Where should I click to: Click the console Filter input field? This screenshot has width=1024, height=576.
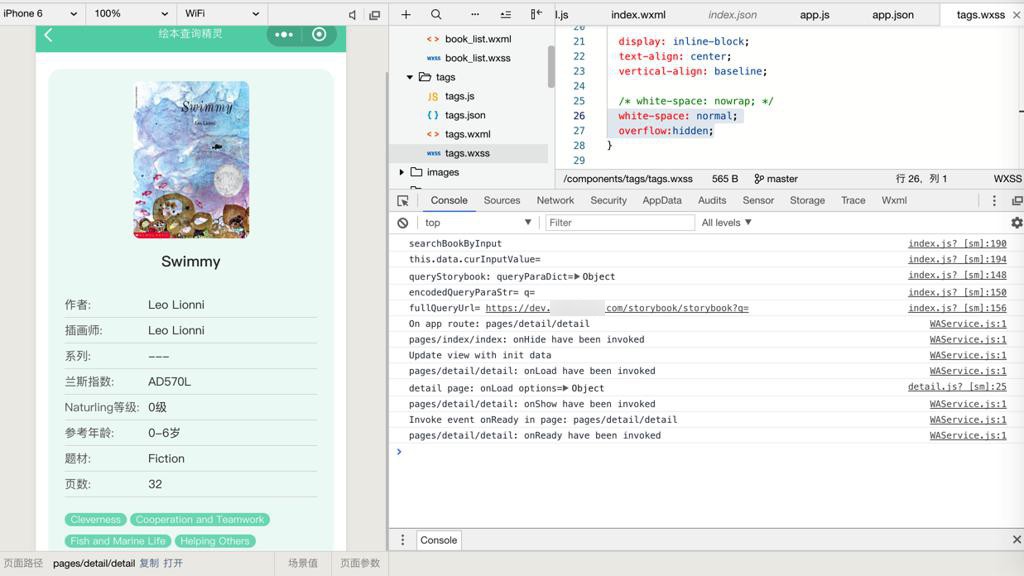pos(620,223)
